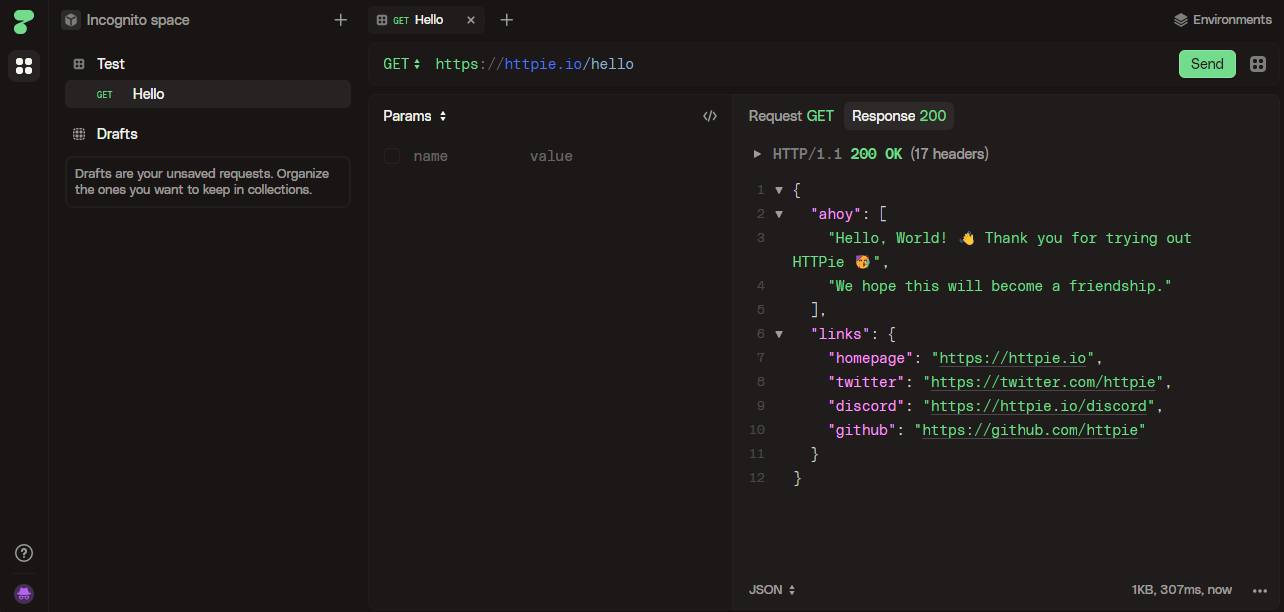Collapse the "ahoy" array on line 2
This screenshot has height=612, width=1284.
[779, 213]
